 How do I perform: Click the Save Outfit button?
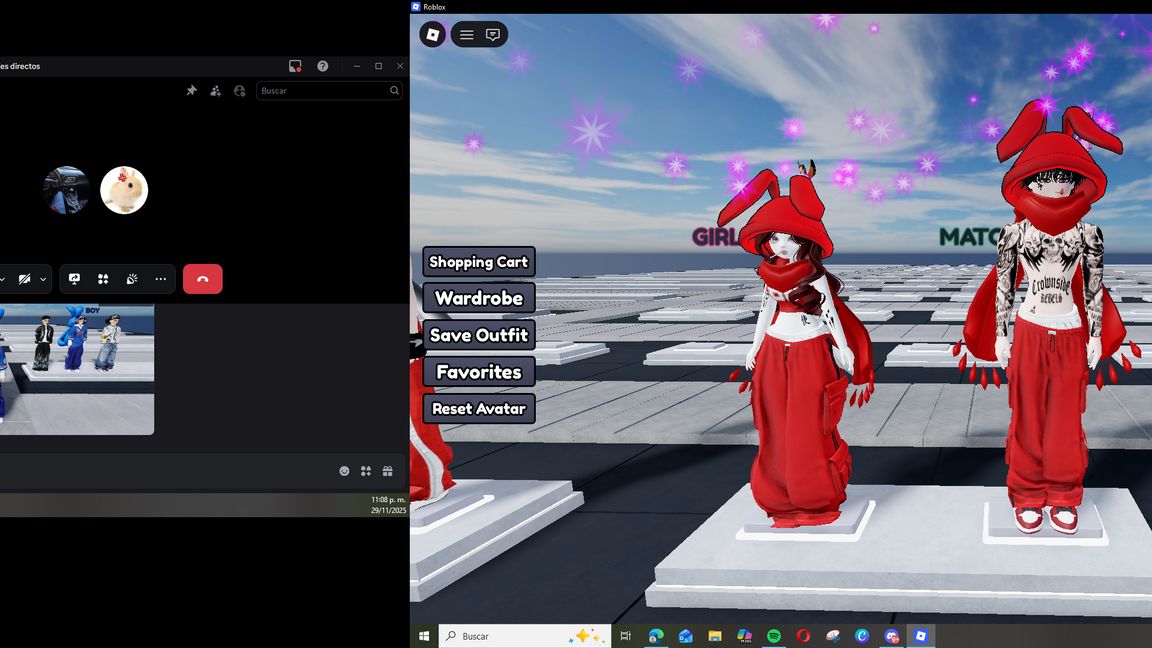(479, 335)
